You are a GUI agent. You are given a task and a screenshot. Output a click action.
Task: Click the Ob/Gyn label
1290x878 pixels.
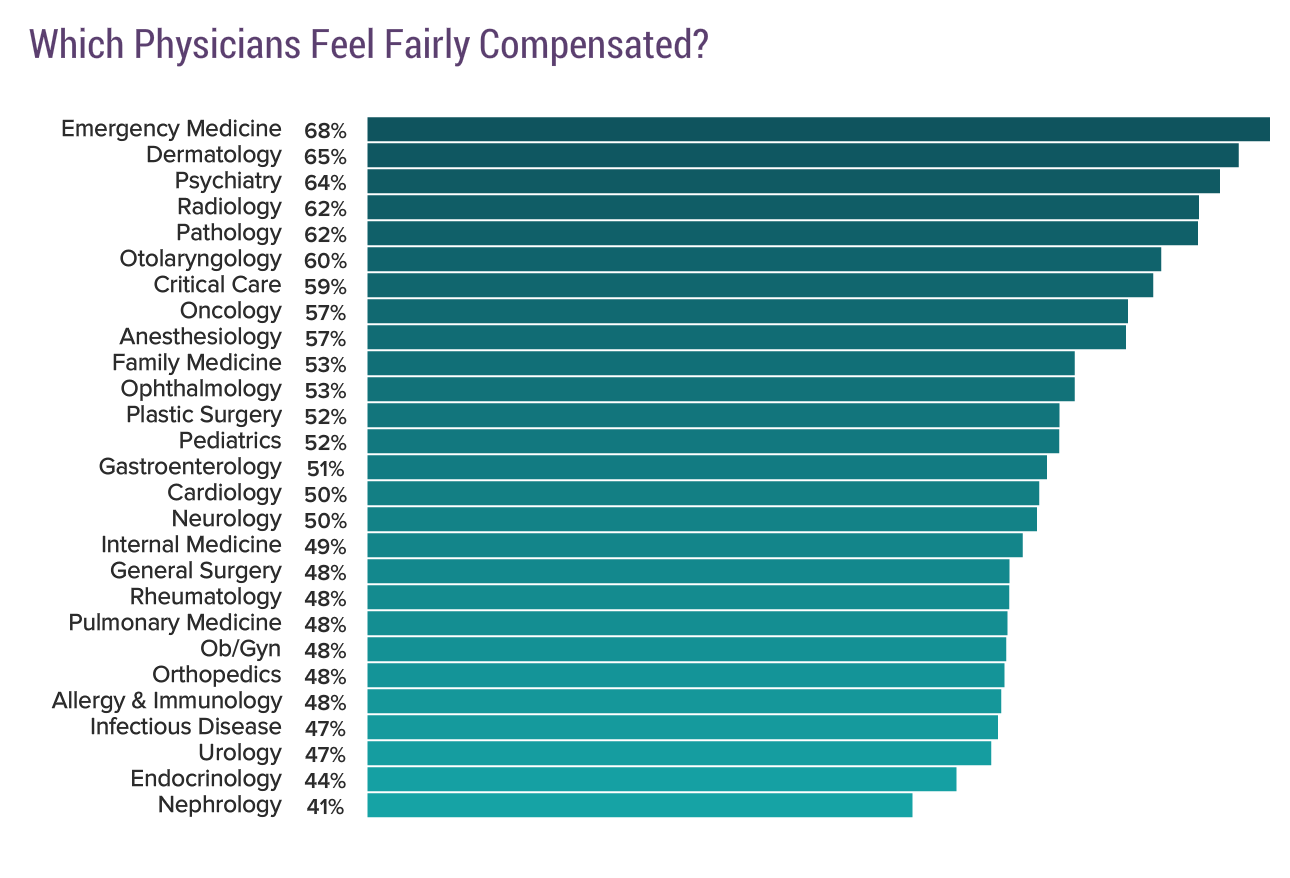tap(241, 649)
